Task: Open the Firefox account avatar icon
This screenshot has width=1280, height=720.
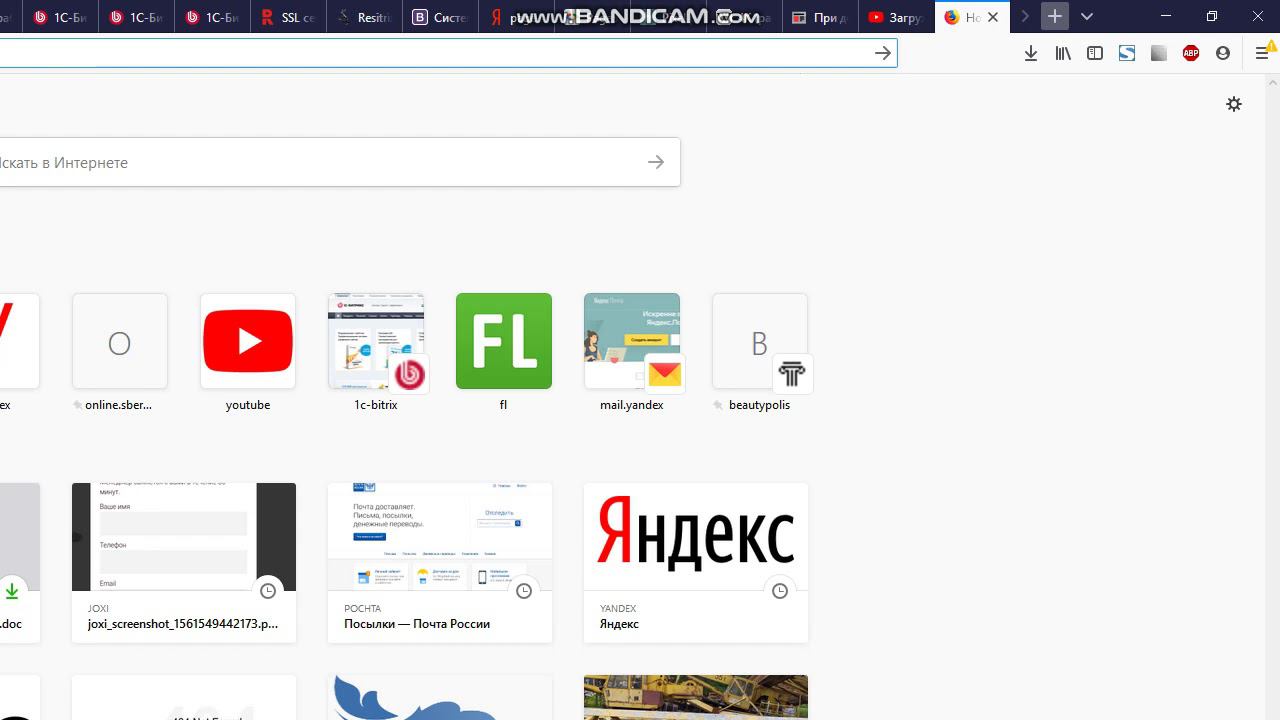Action: coord(1223,53)
